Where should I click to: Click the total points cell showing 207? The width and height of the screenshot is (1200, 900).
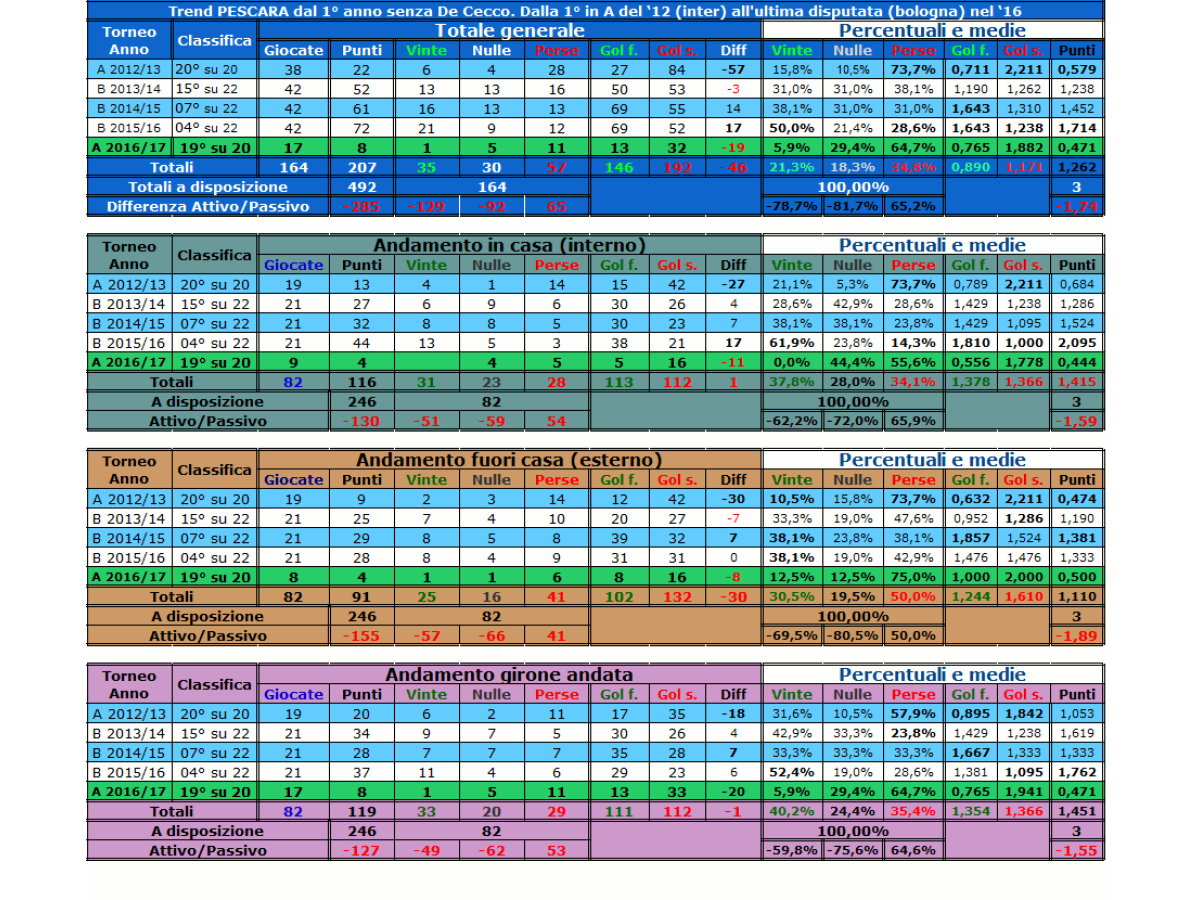(361, 167)
